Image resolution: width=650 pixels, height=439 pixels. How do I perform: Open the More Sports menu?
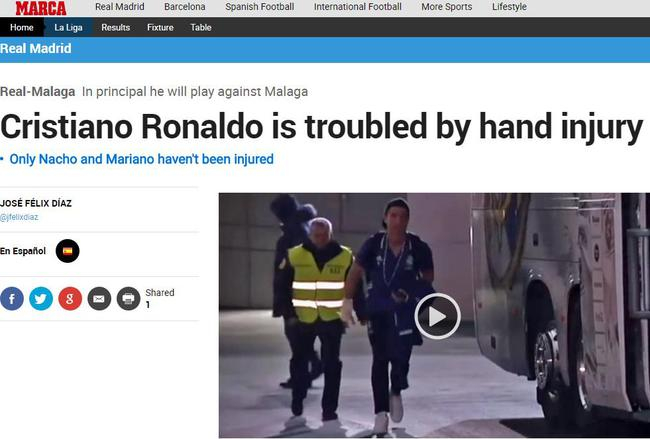pos(446,7)
